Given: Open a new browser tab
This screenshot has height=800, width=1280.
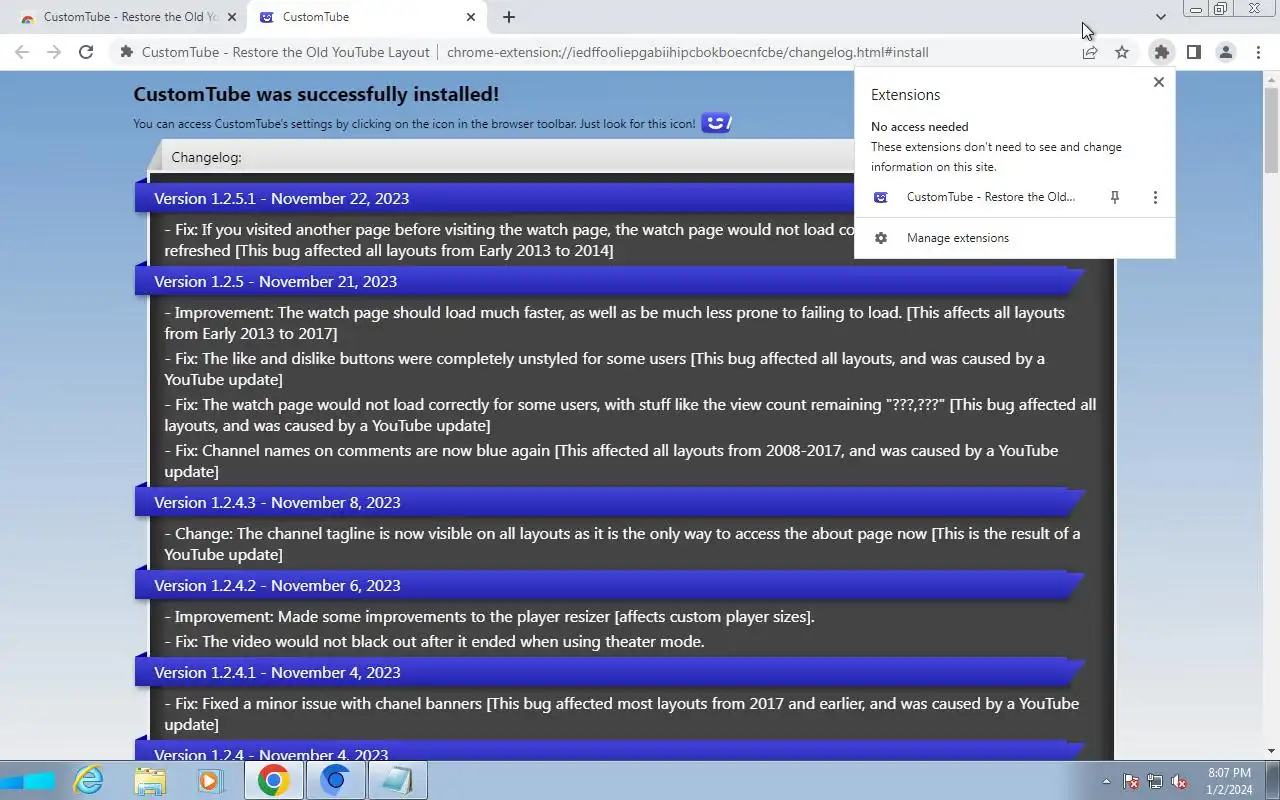Looking at the screenshot, I should 509,17.
